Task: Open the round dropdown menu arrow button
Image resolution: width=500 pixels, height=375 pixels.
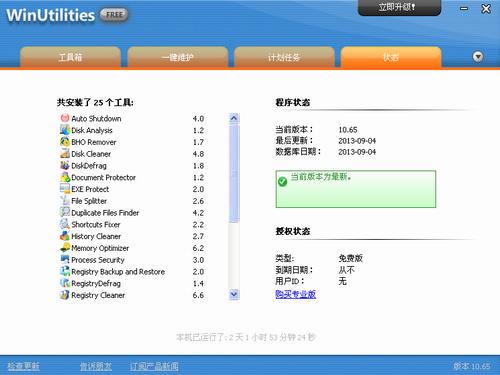Action: point(478,57)
